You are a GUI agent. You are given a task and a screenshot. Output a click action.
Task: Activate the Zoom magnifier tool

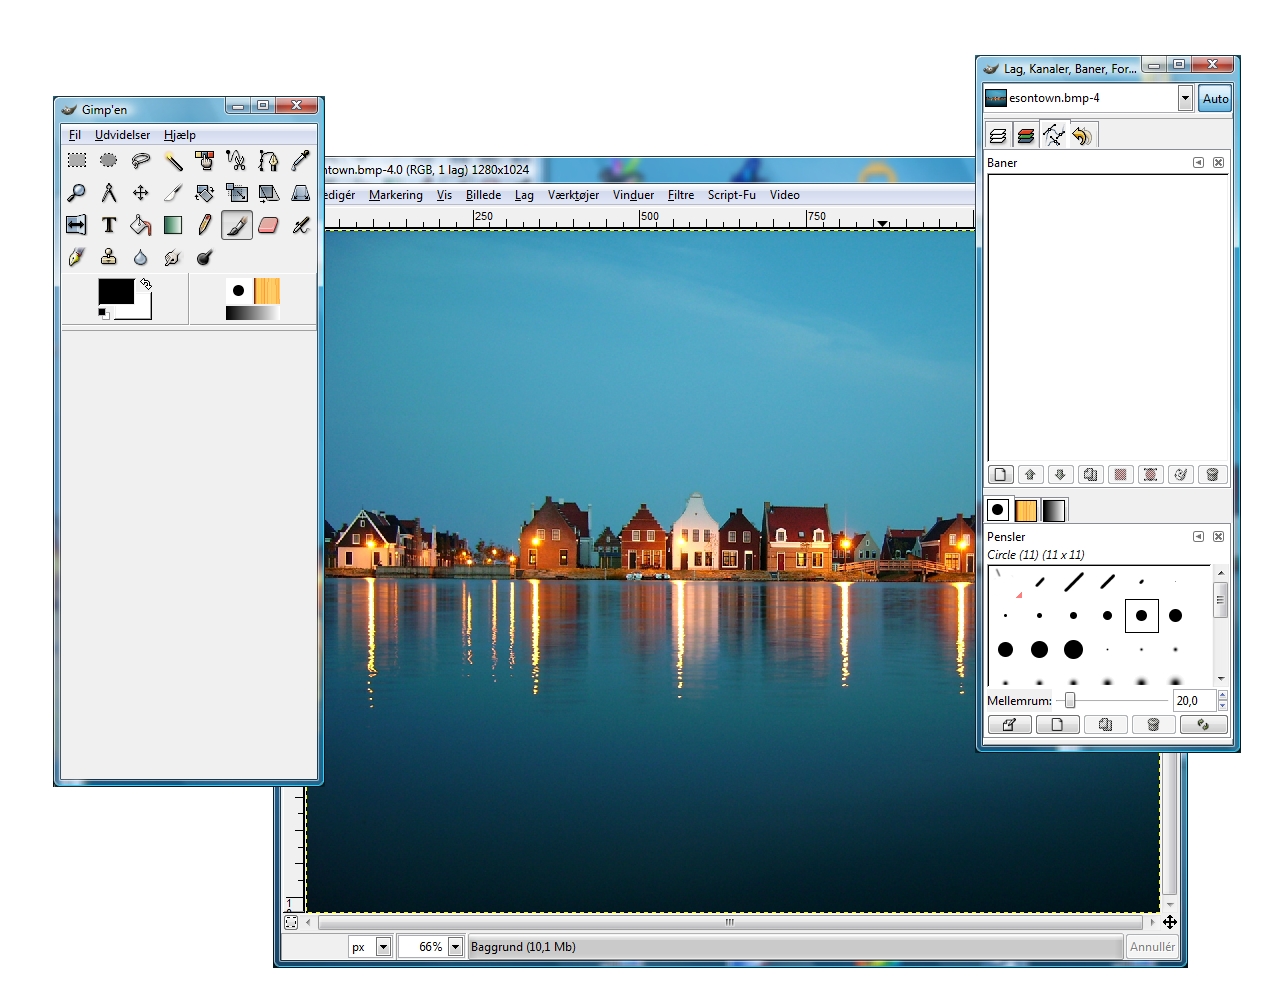pos(77,193)
